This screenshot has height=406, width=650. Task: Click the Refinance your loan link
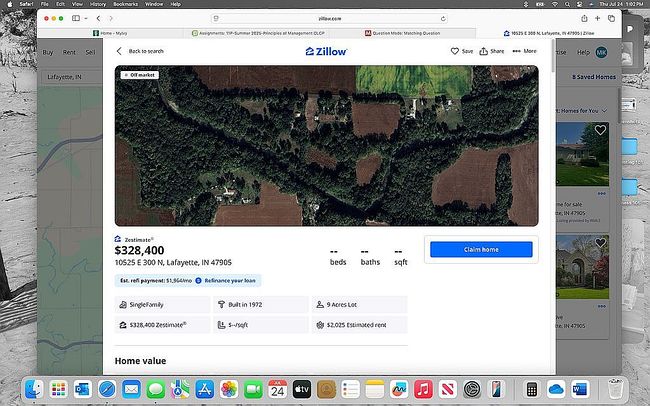pyautogui.click(x=230, y=280)
